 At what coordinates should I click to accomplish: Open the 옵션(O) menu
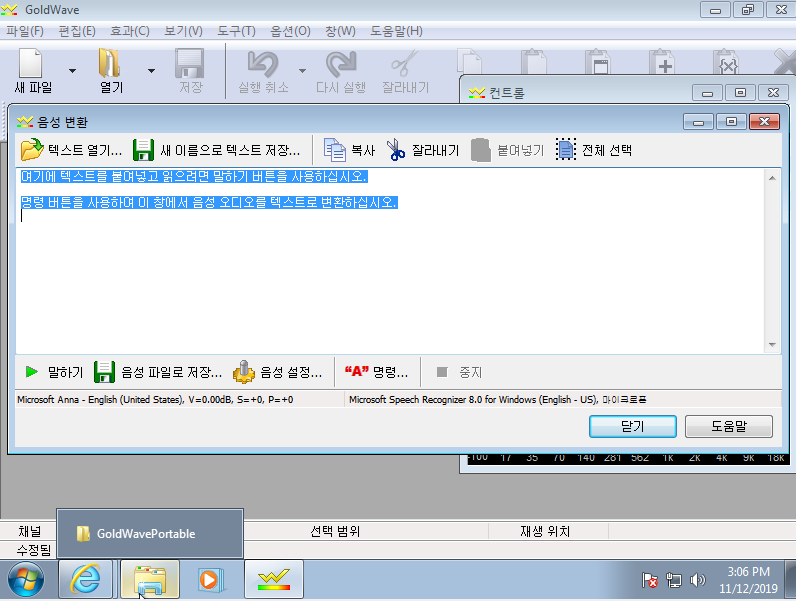point(290,31)
